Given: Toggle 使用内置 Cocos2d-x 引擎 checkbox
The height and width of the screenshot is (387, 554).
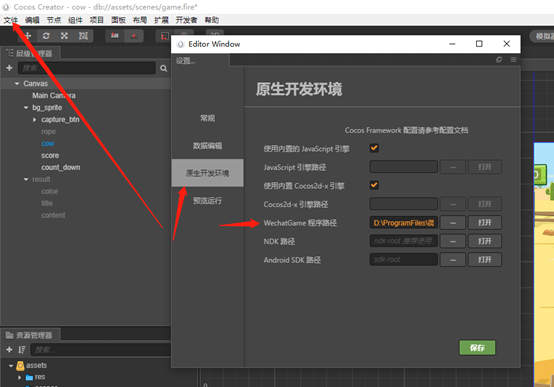Looking at the screenshot, I should pos(374,185).
